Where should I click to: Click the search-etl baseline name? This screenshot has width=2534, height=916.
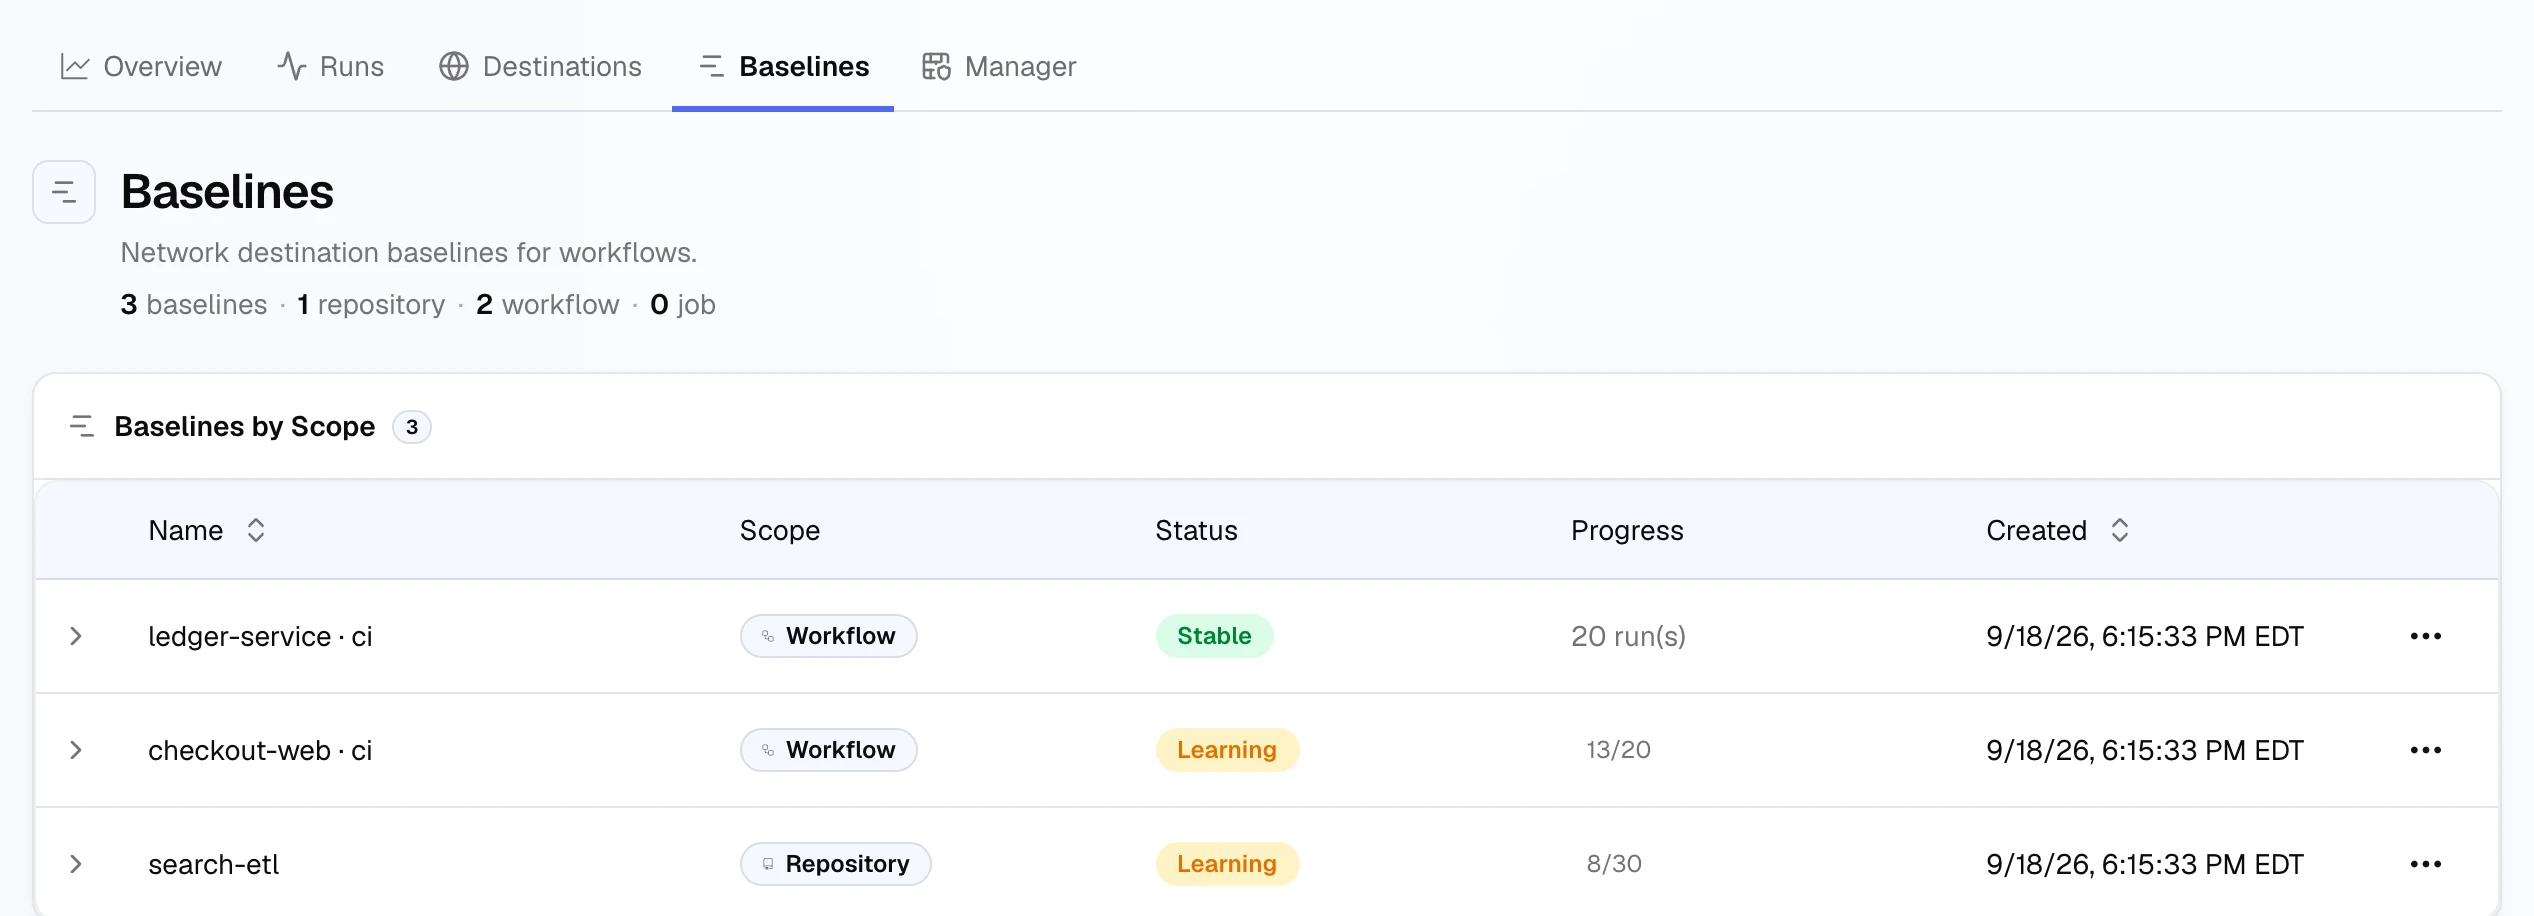[x=214, y=864]
